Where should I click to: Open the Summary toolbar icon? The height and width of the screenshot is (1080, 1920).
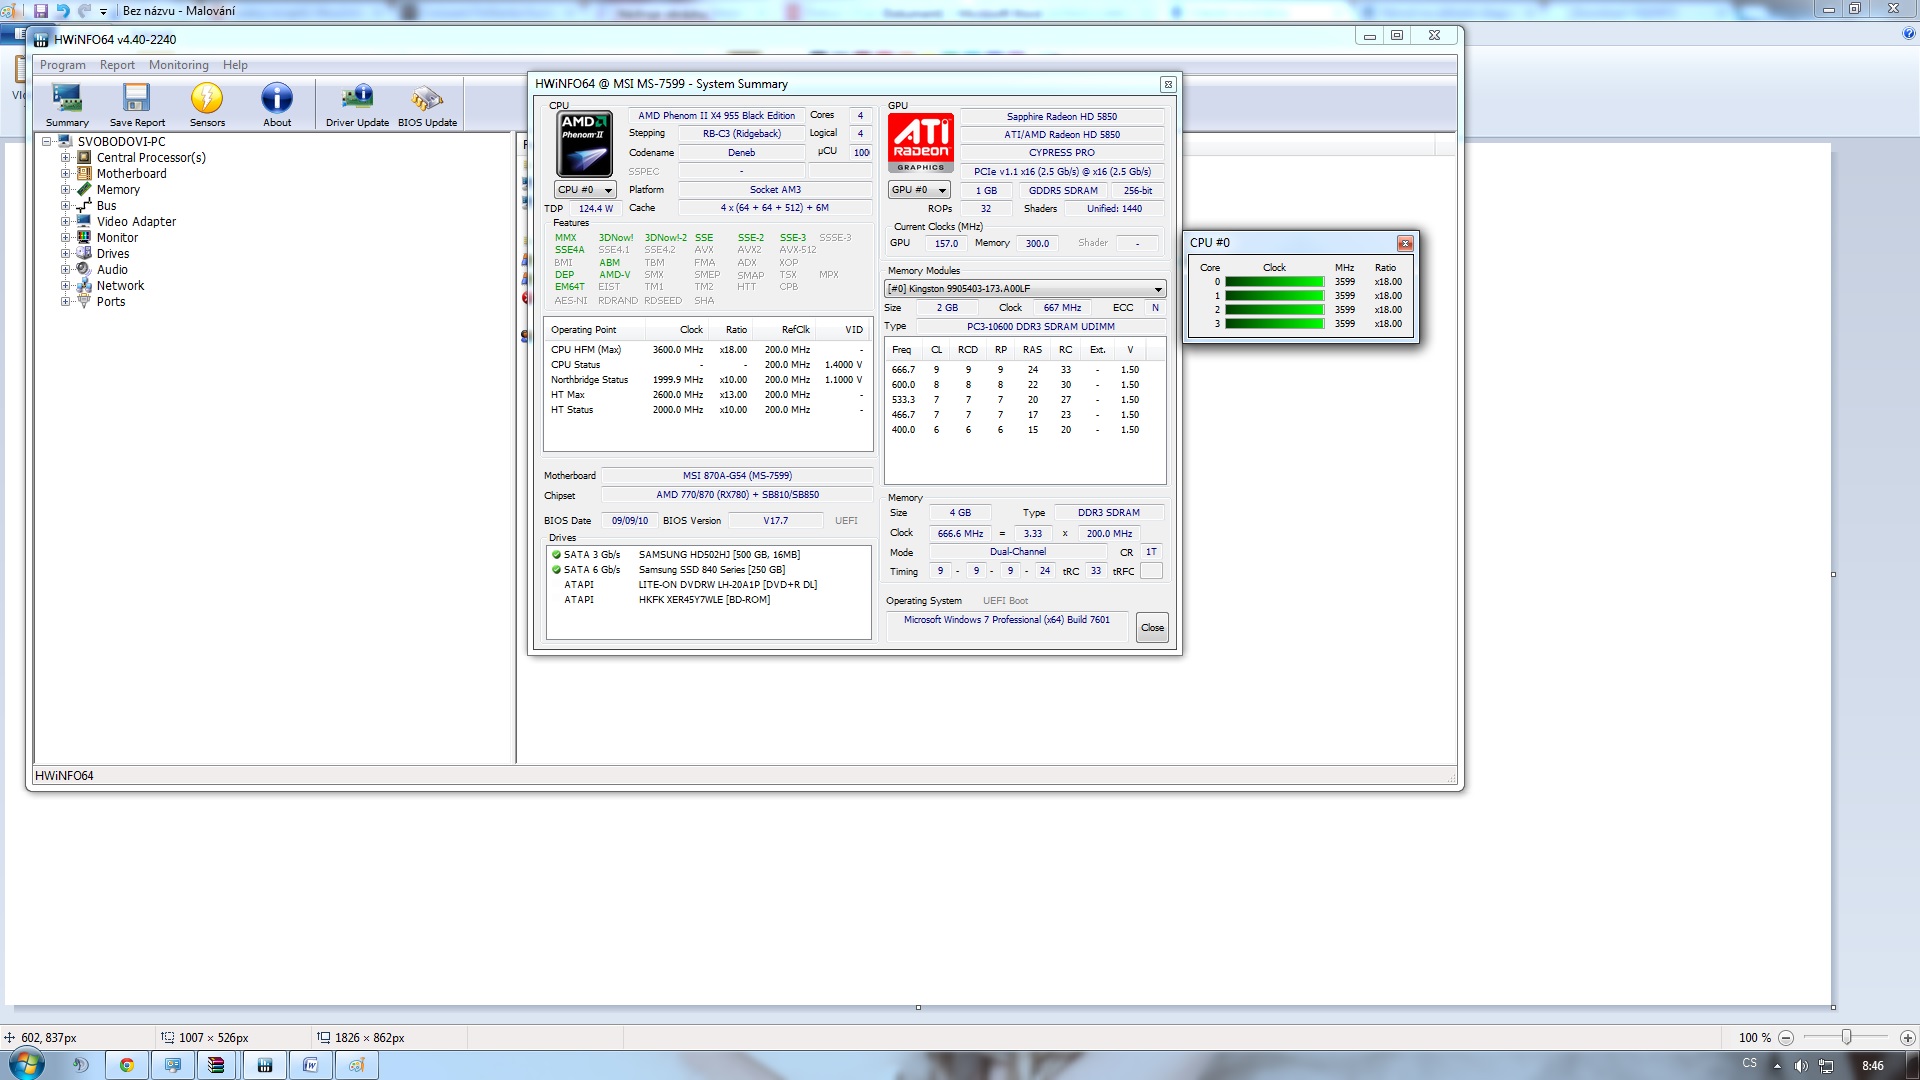(x=67, y=105)
